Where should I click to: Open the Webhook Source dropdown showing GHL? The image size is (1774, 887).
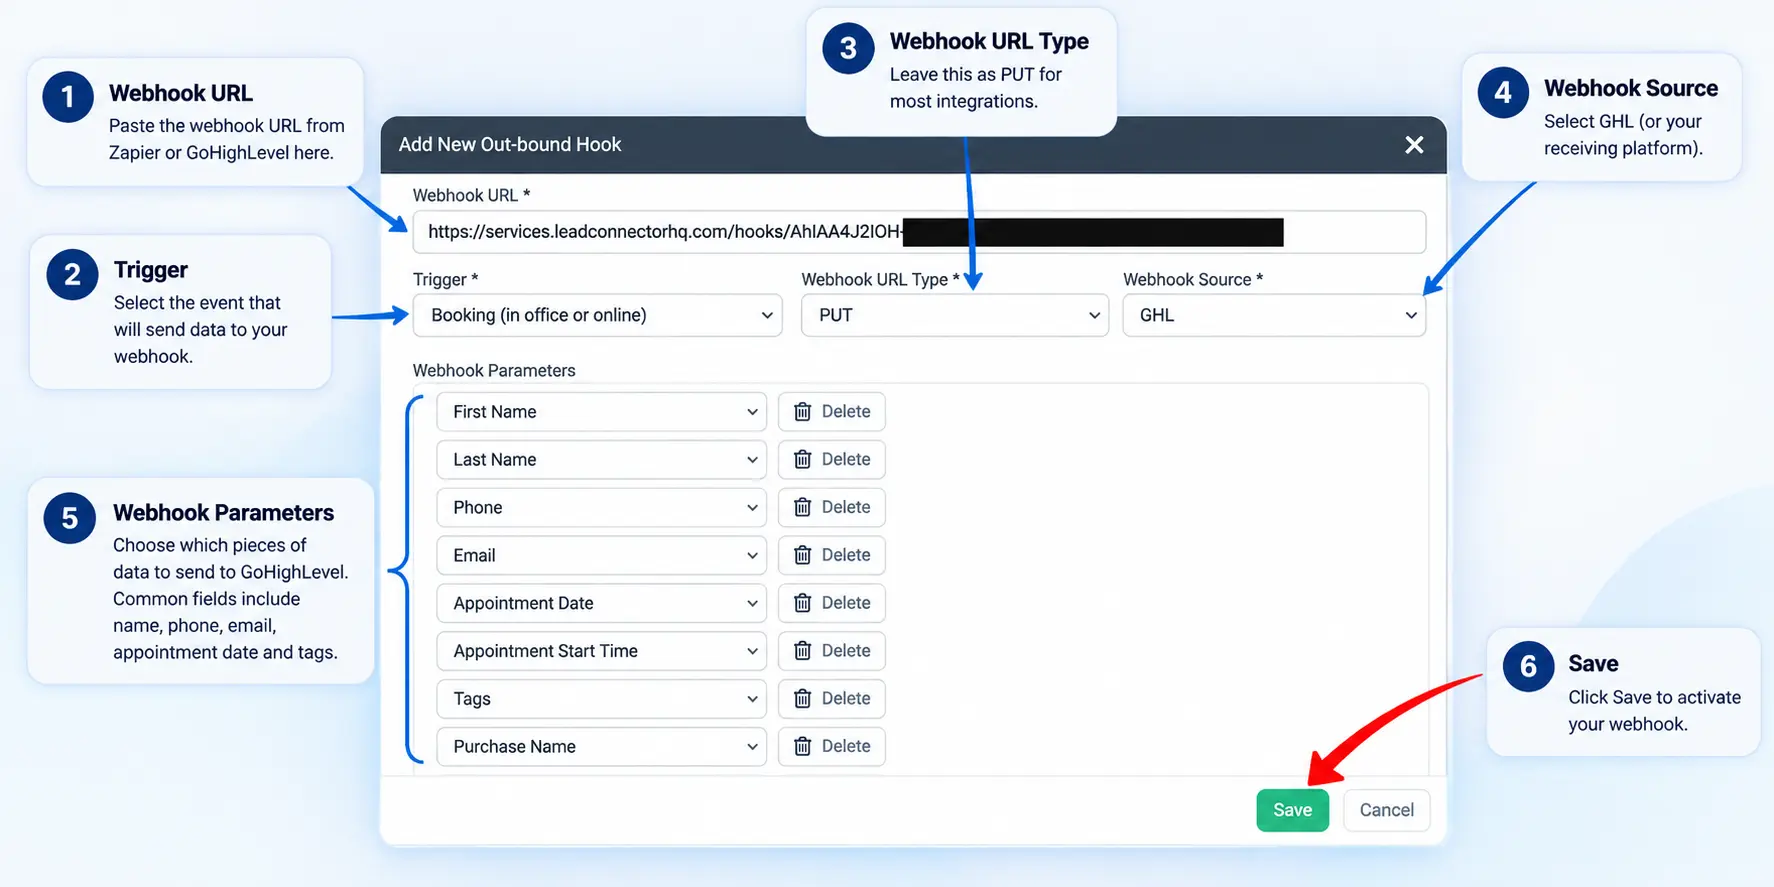point(1274,315)
